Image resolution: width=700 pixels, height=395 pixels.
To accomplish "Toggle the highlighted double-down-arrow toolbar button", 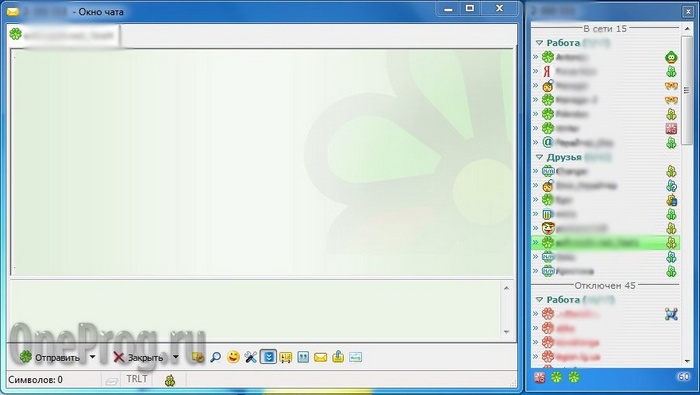I will tap(268, 357).
